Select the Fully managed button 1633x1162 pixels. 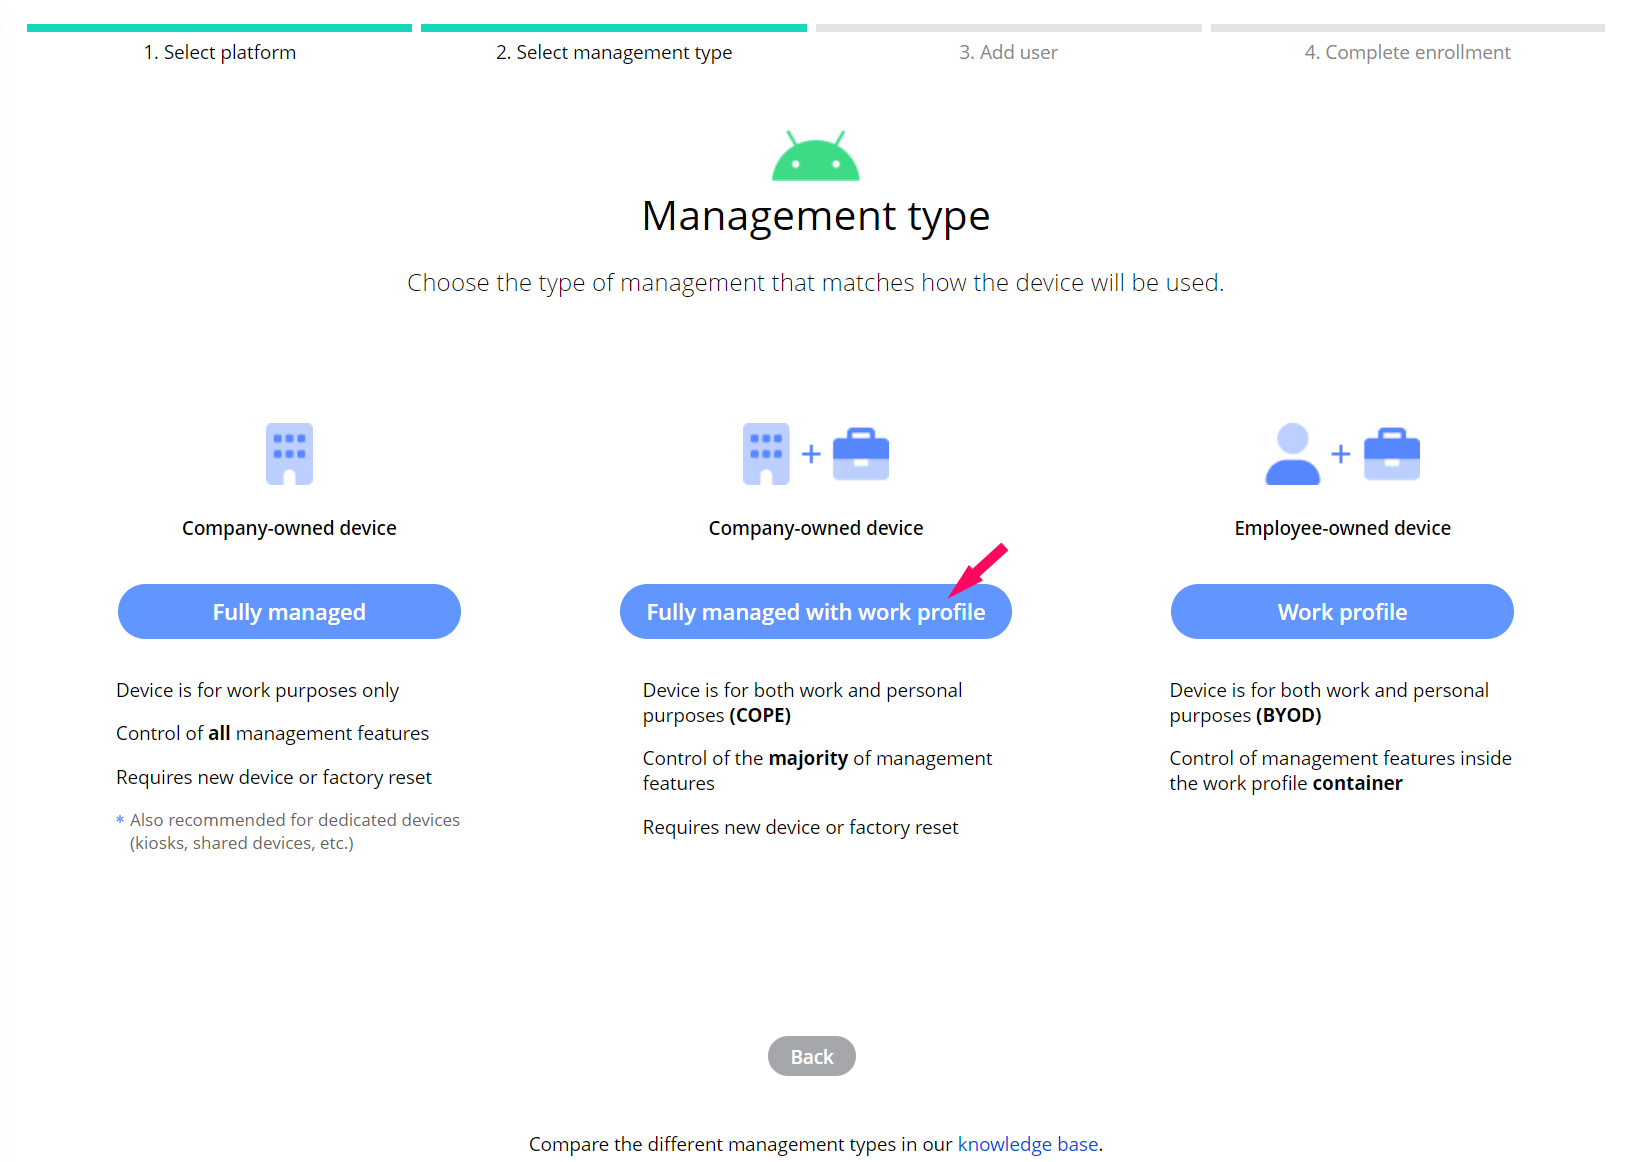[289, 612]
